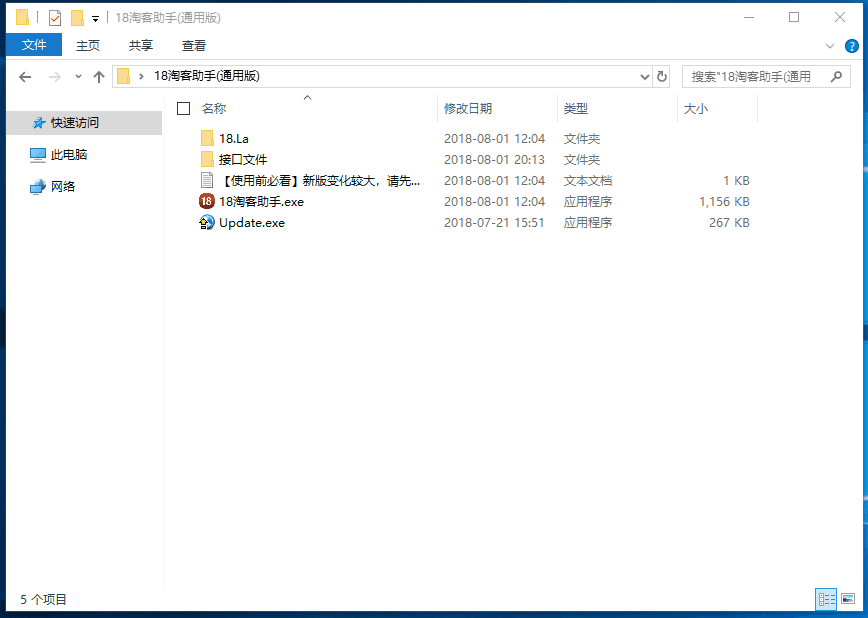Switch to the 查看 ribbon tab
Image resolution: width=868 pixels, height=618 pixels.
[194, 45]
